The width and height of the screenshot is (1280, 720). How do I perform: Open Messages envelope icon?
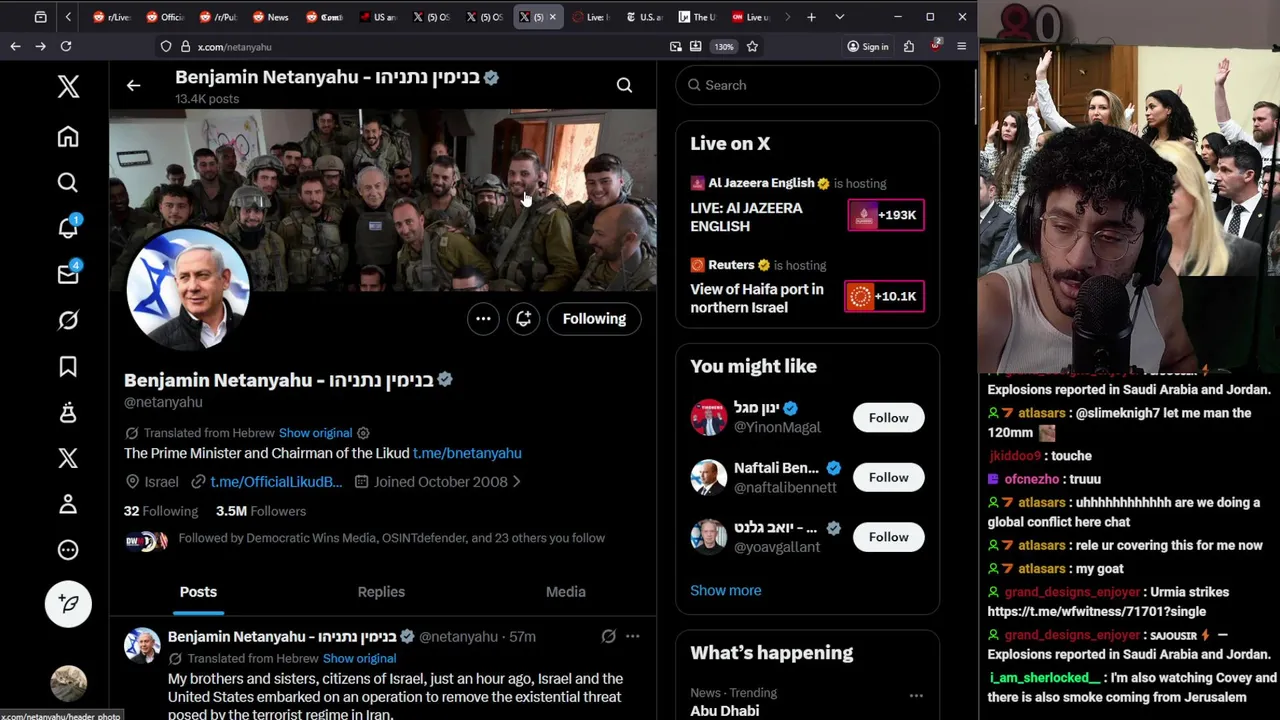[68, 274]
